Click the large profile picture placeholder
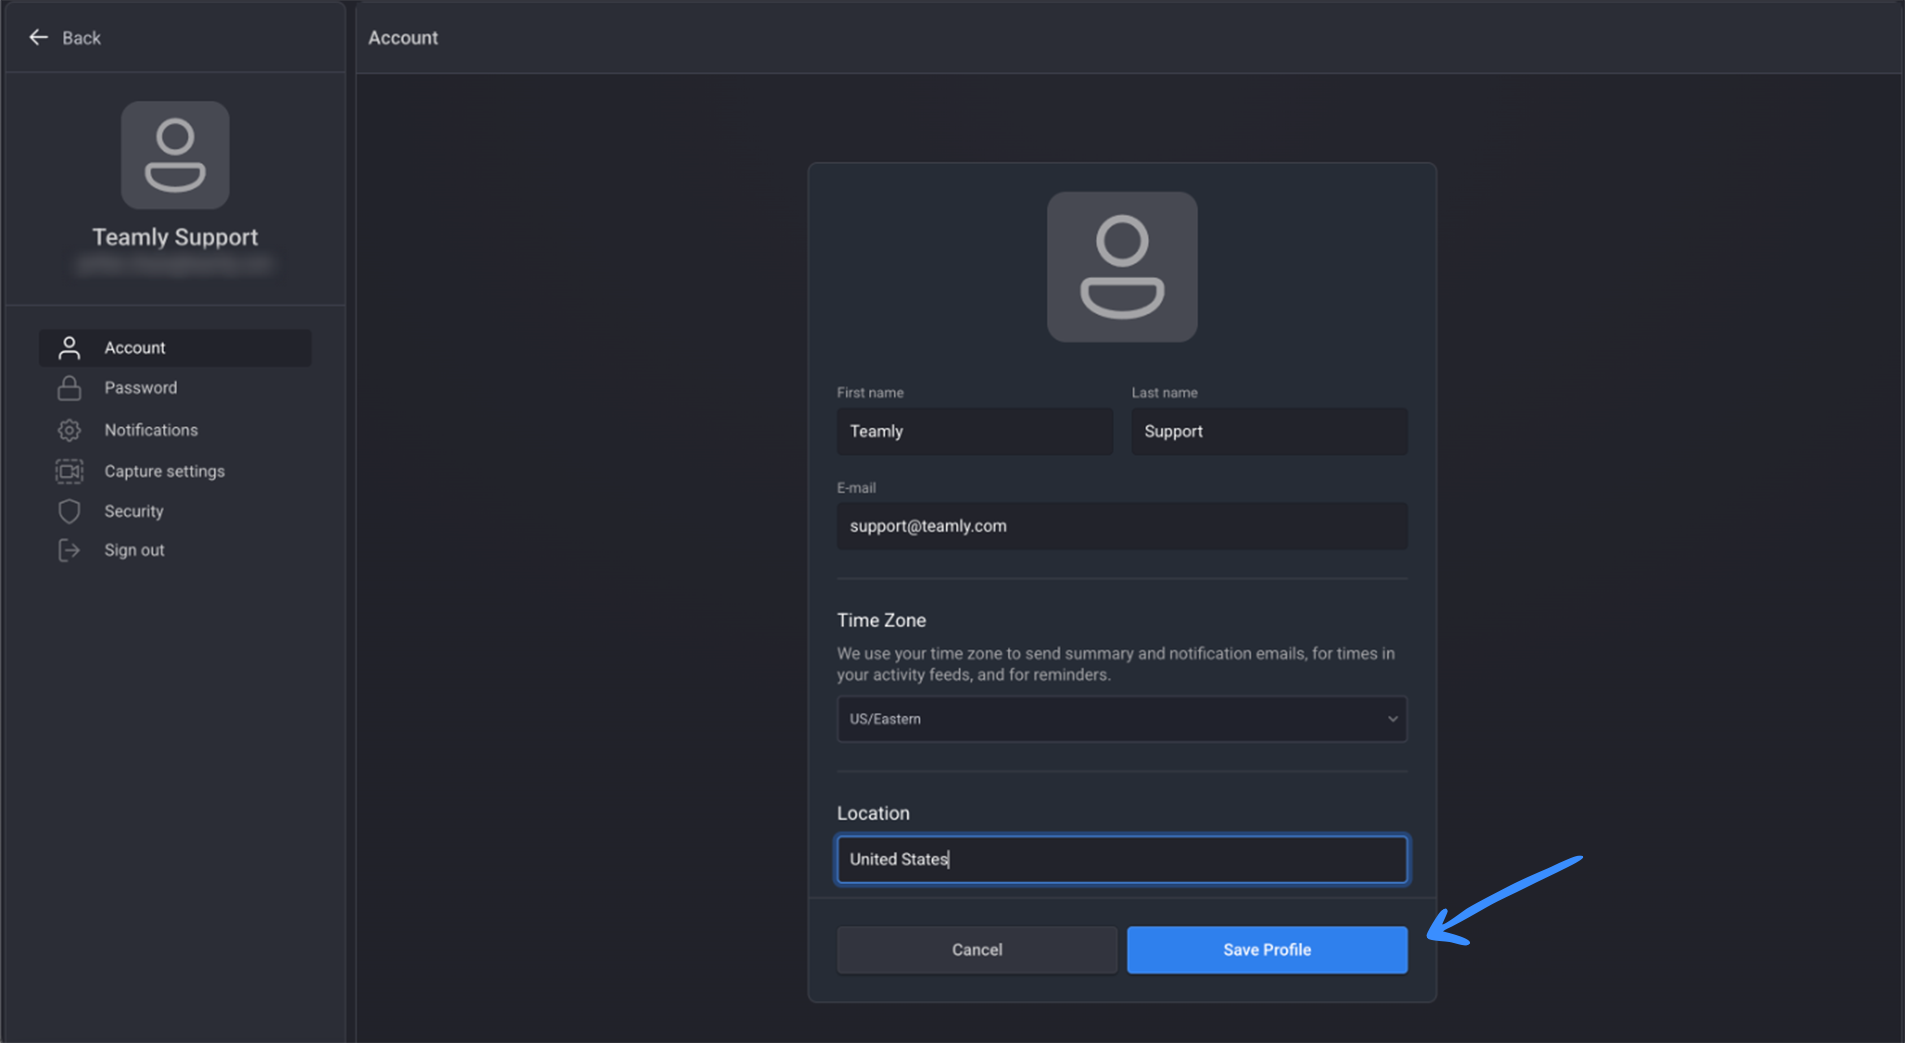1905x1043 pixels. click(x=1122, y=267)
